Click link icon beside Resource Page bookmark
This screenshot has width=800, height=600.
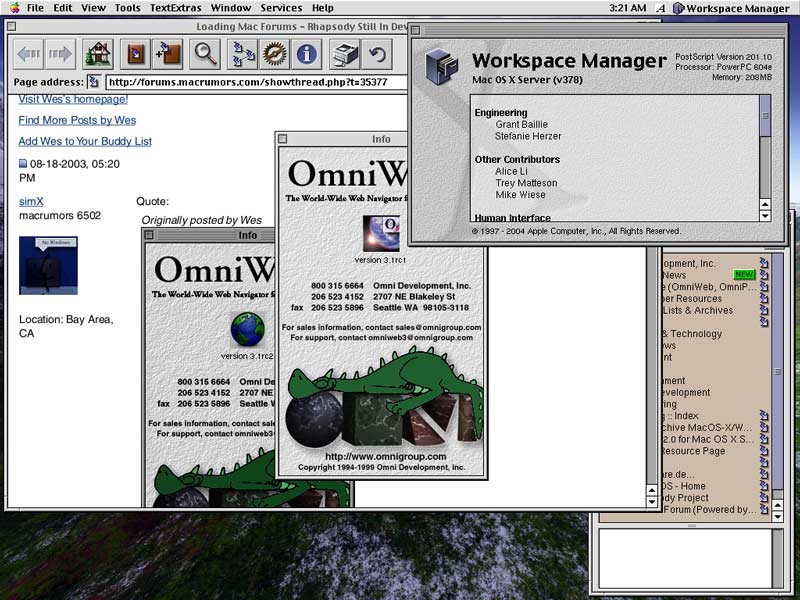coord(763,451)
